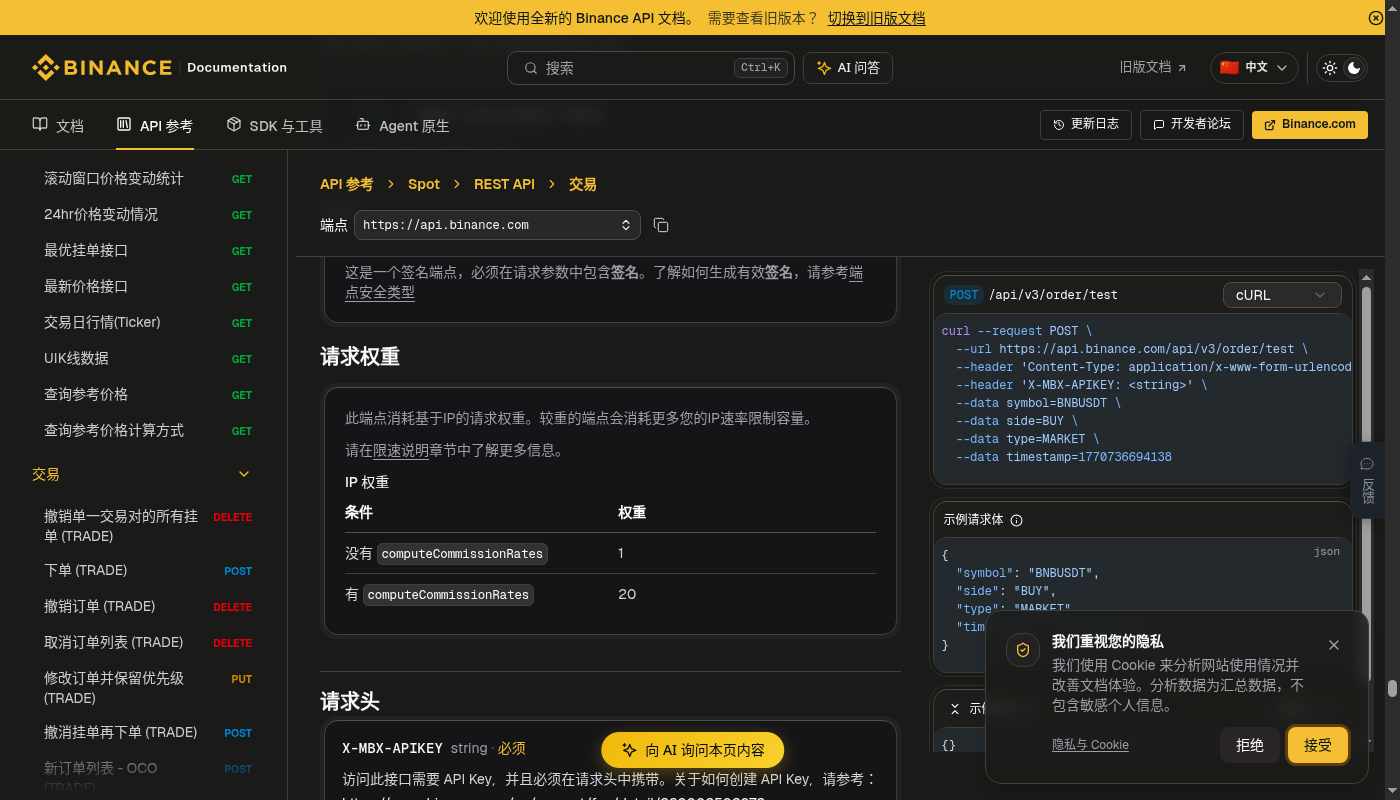Open 更新日志 changelog
The height and width of the screenshot is (800, 1400).
(1086, 125)
